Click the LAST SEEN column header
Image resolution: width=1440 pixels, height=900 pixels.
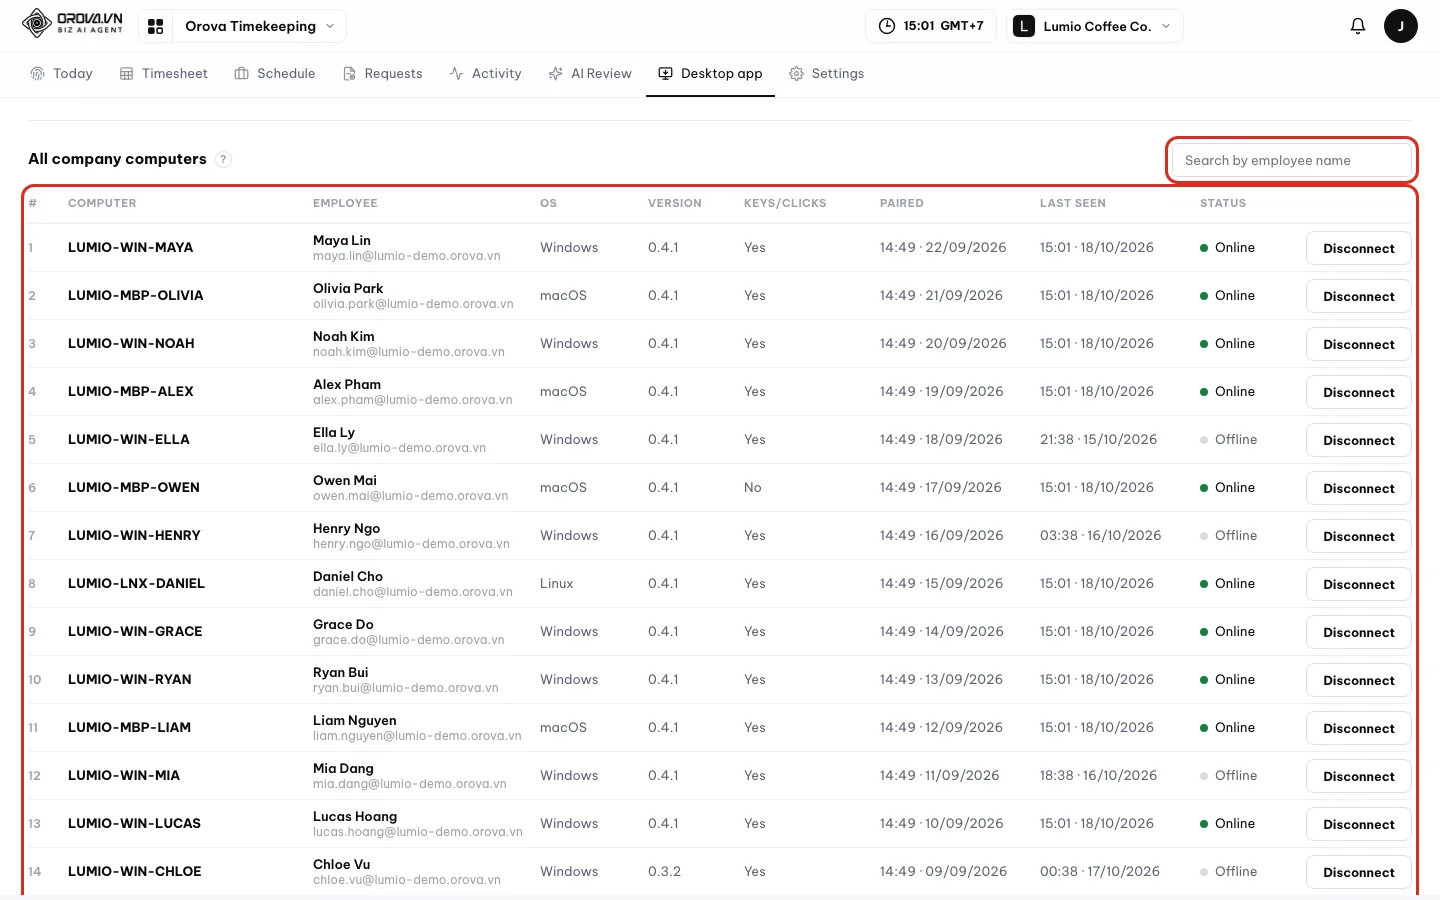(1072, 203)
